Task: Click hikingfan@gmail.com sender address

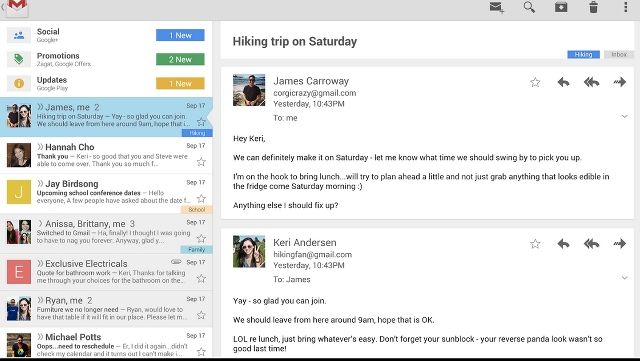Action: tap(313, 254)
